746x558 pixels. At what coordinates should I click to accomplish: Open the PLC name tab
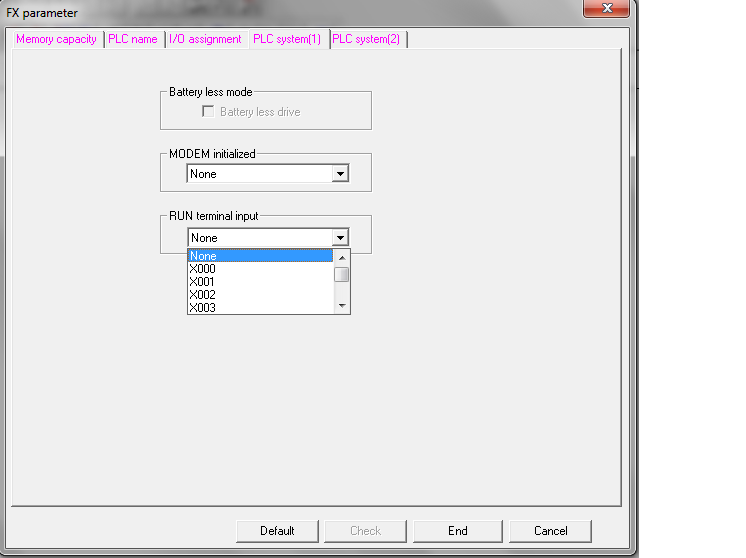tap(133, 39)
